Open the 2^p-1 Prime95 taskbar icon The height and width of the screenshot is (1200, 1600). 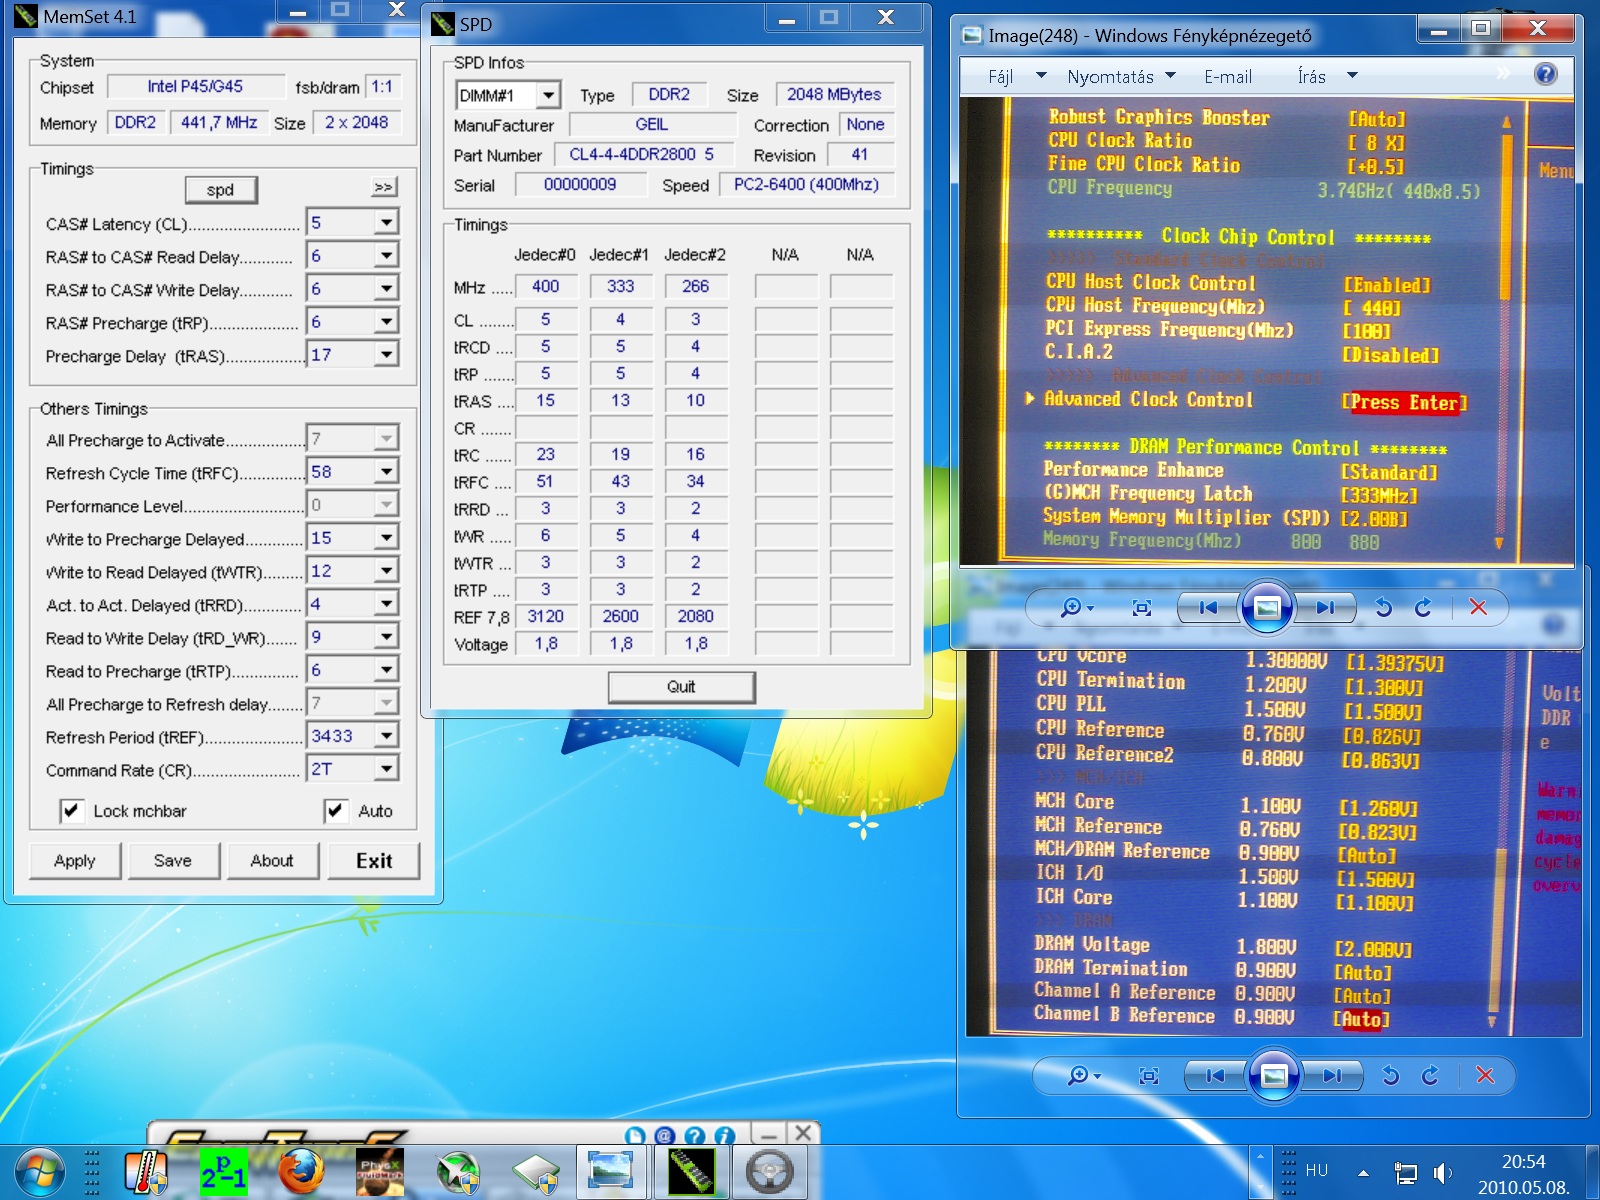(223, 1172)
